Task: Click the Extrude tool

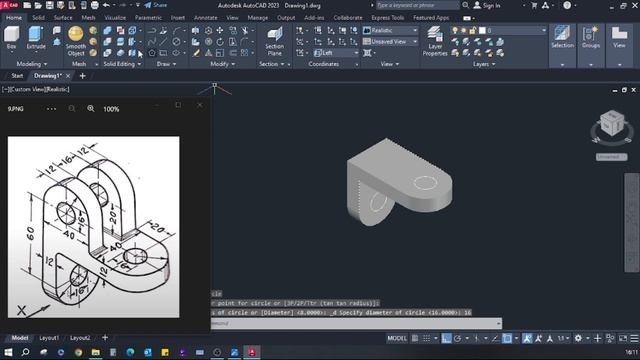Action: 36,37
